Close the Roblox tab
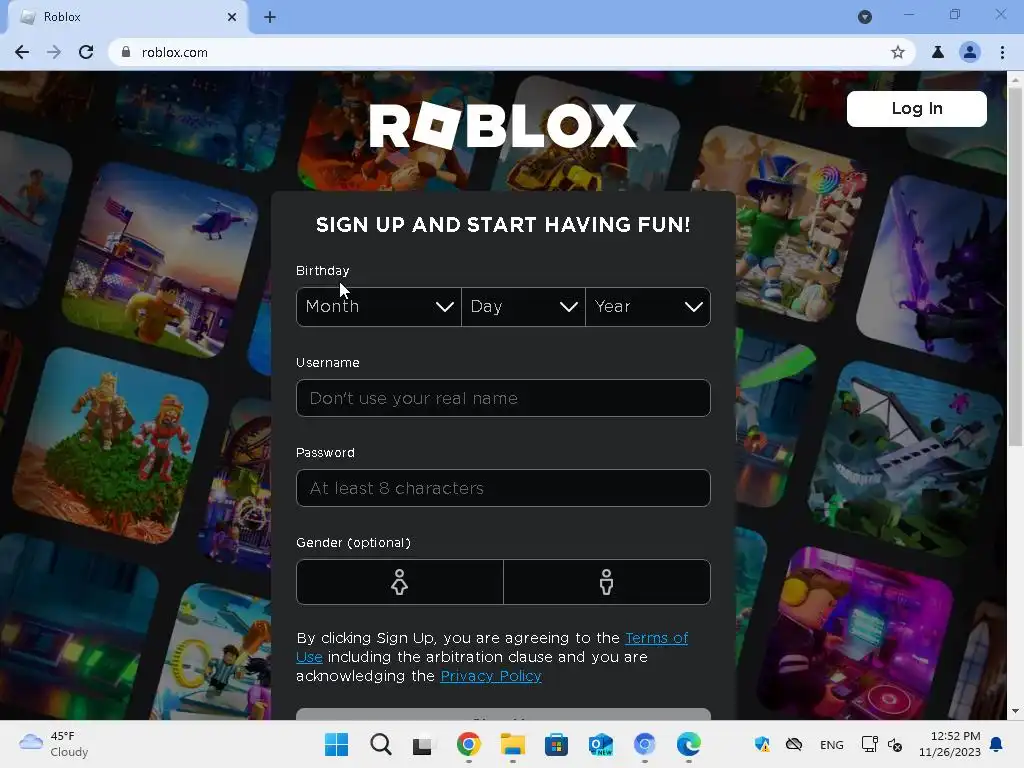The height and width of the screenshot is (768, 1024). (232, 17)
